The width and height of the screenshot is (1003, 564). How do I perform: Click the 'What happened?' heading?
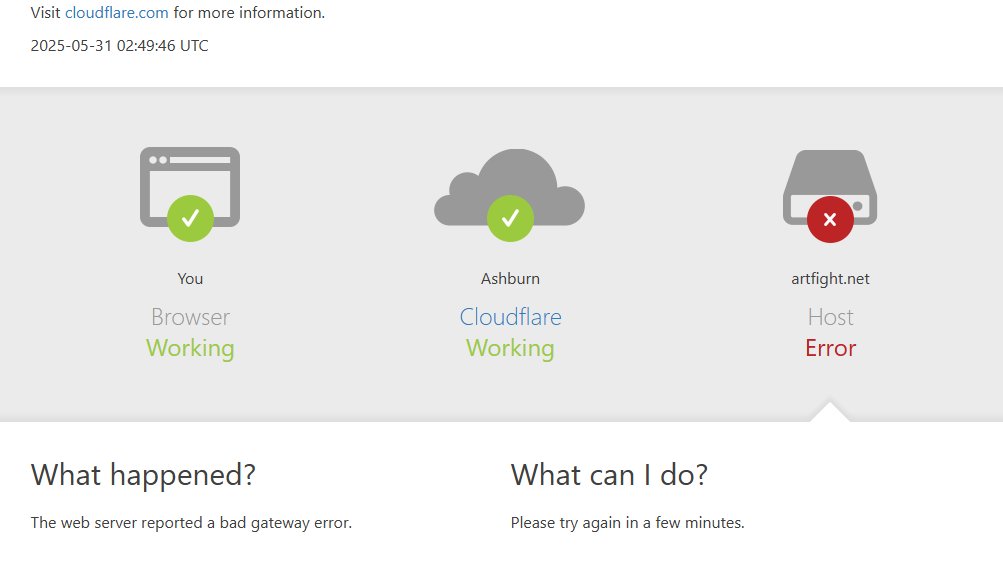click(143, 475)
